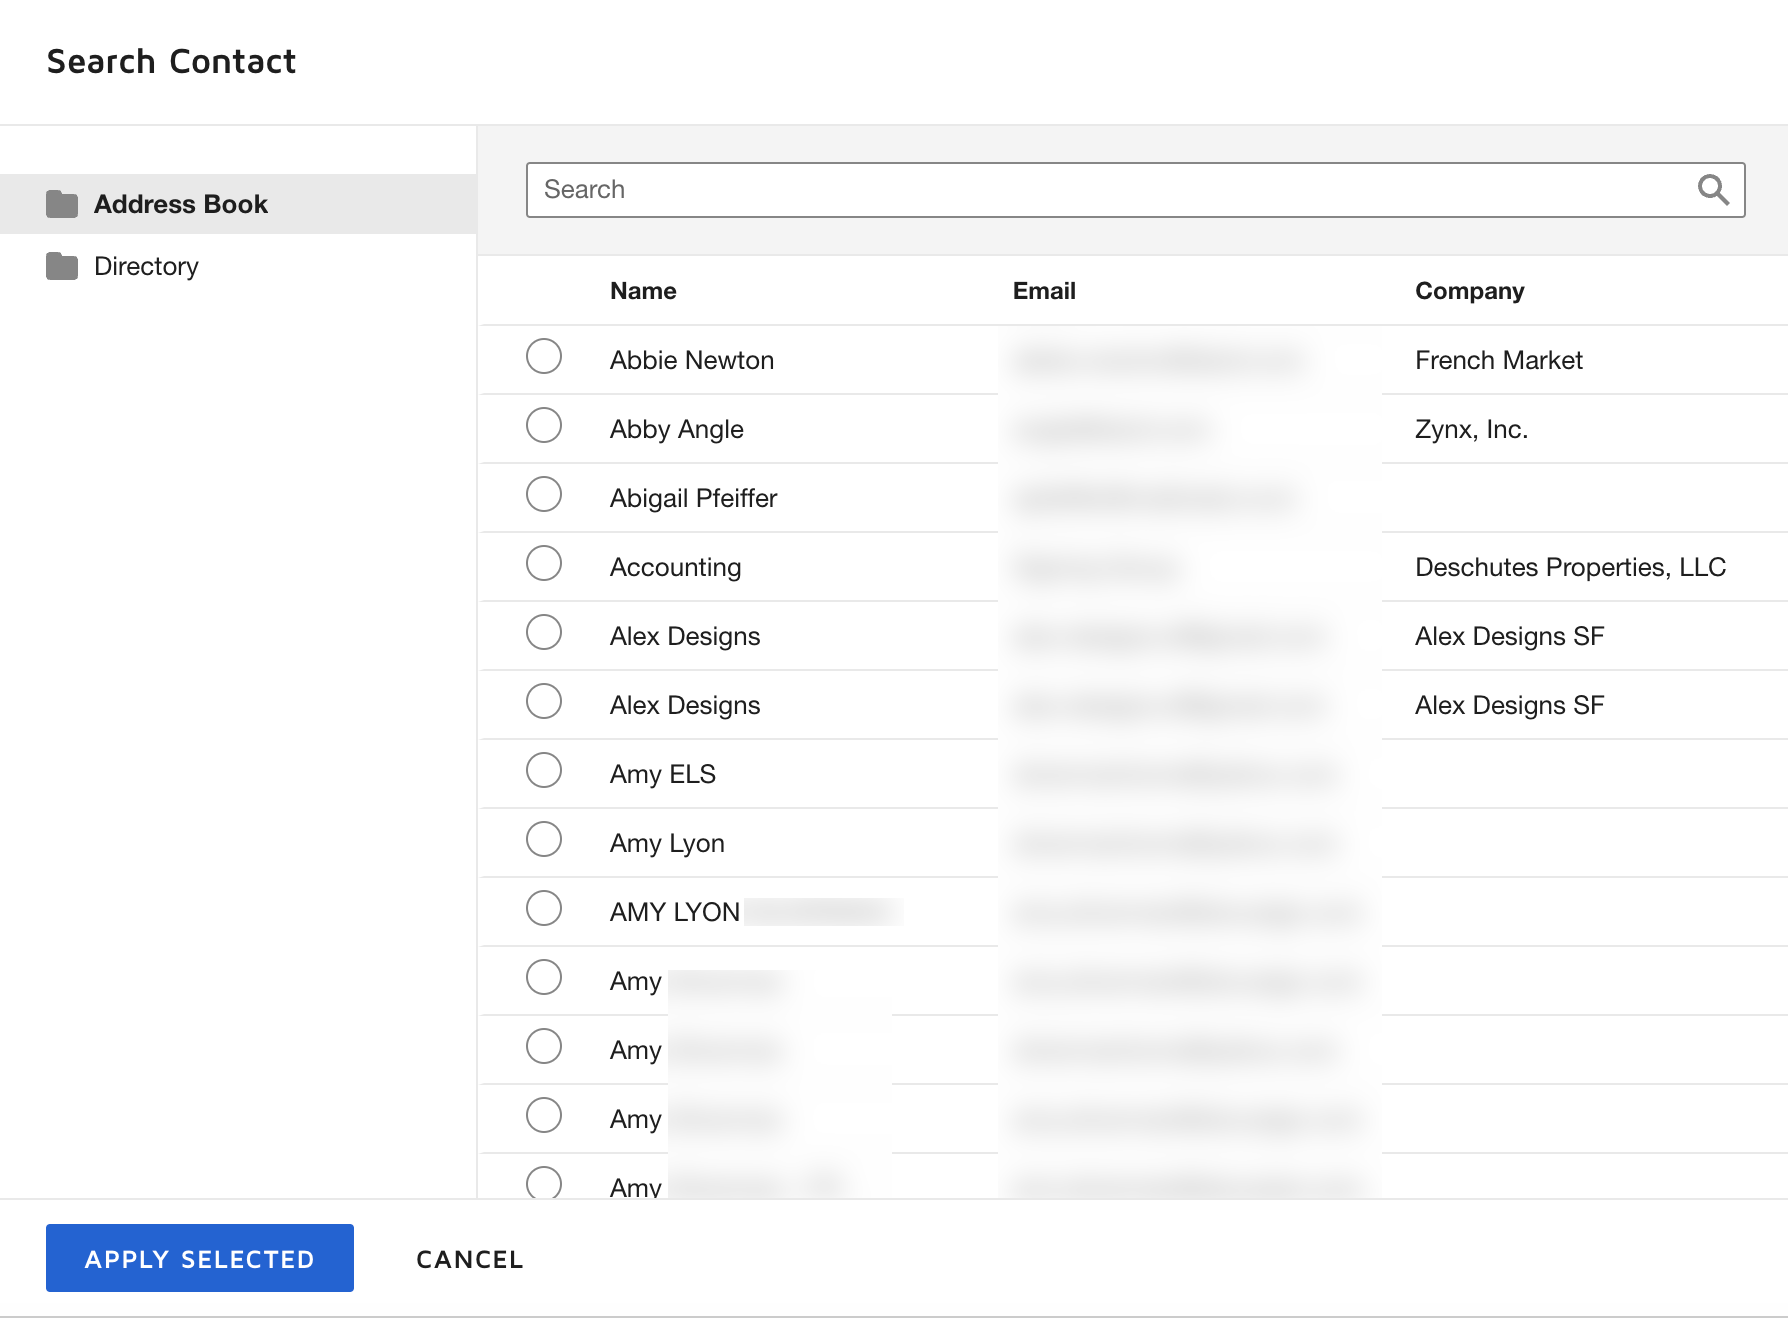1788x1318 pixels.
Task: Open the Directory contact list
Action: coord(146,265)
